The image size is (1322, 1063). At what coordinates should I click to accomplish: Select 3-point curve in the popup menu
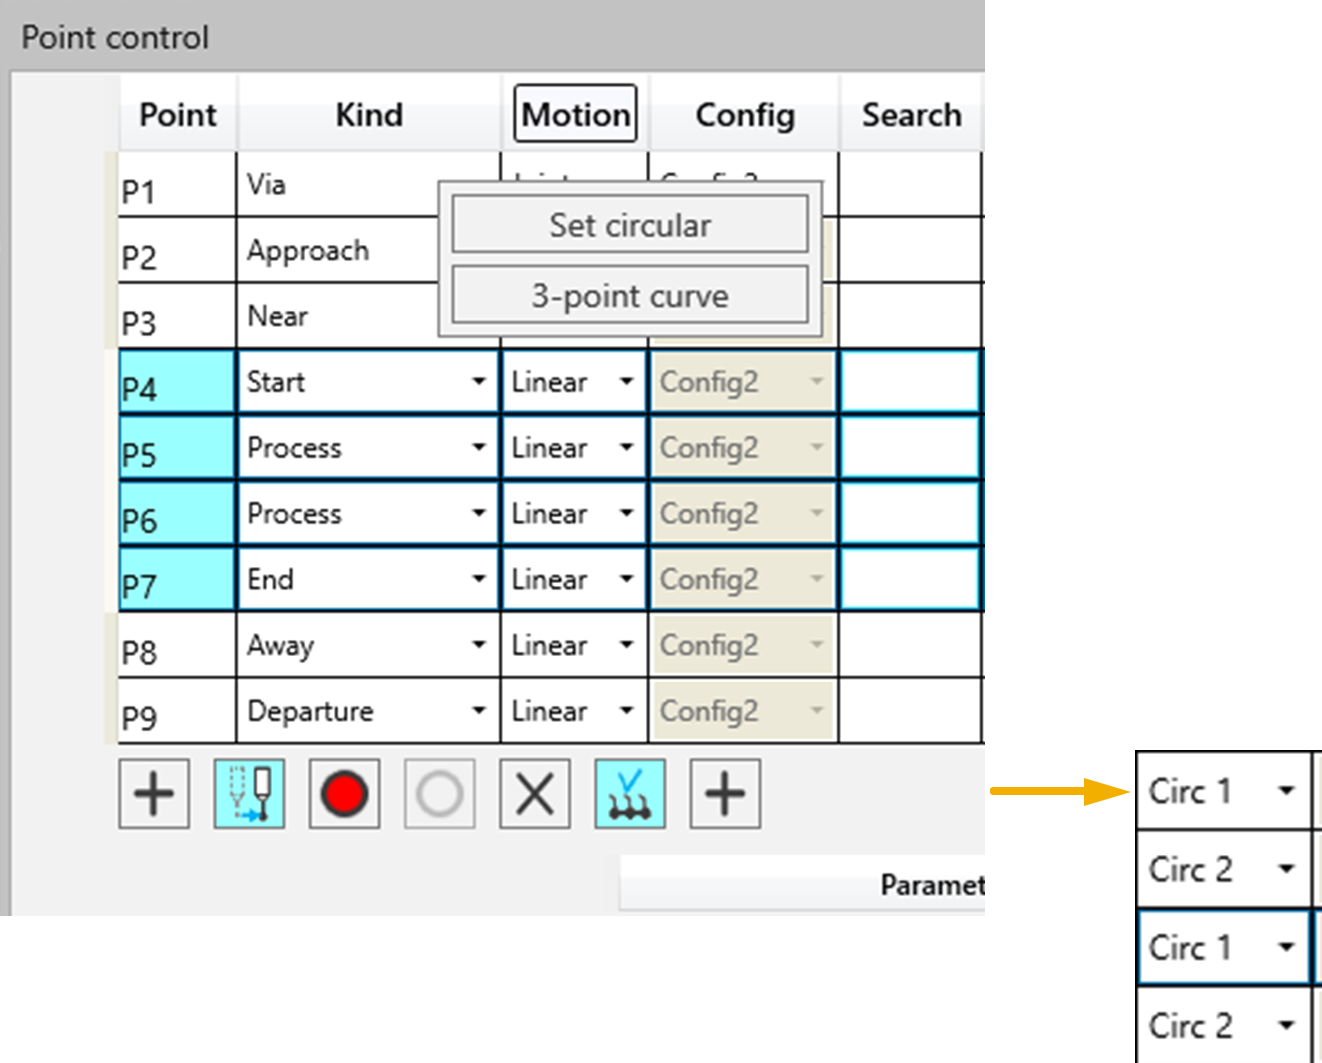click(630, 296)
